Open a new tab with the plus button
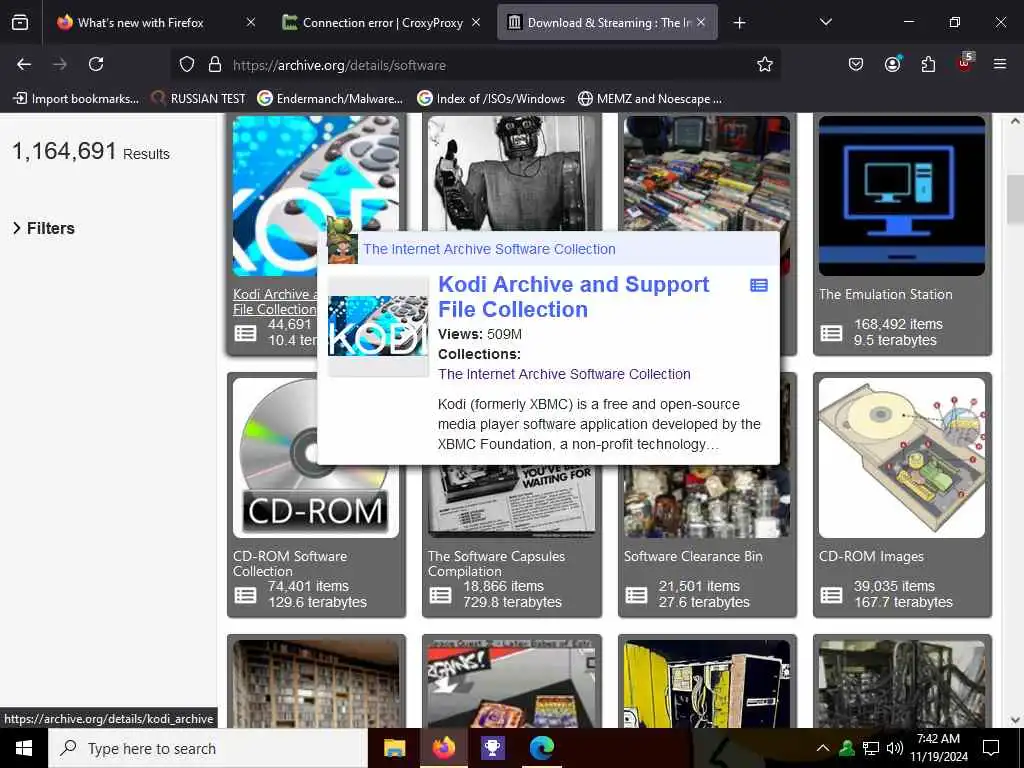 pos(739,23)
